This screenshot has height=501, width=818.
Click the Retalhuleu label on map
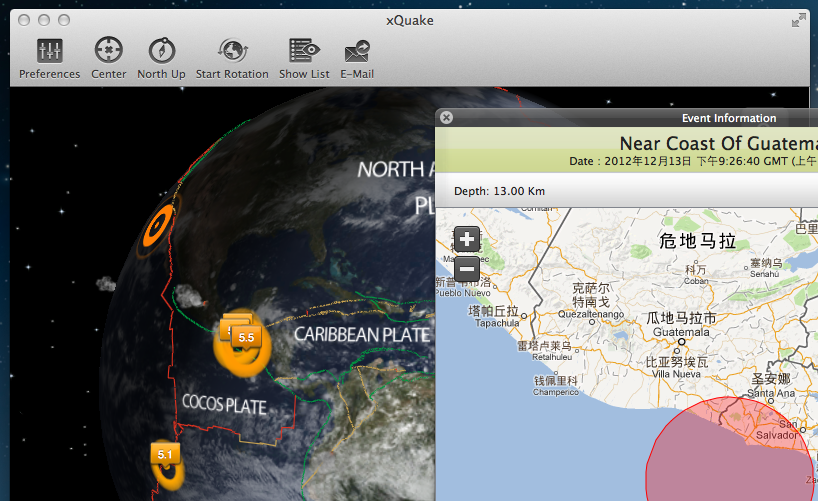(x=552, y=357)
